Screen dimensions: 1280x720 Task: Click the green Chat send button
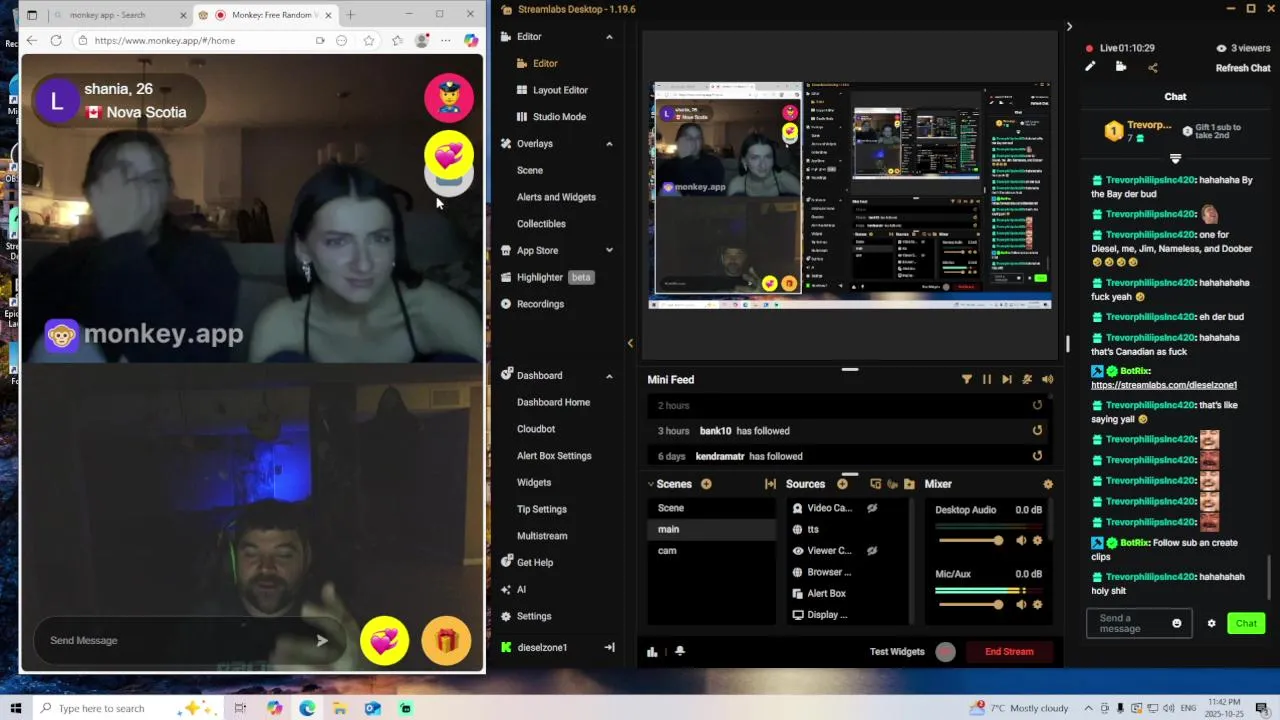(1246, 623)
